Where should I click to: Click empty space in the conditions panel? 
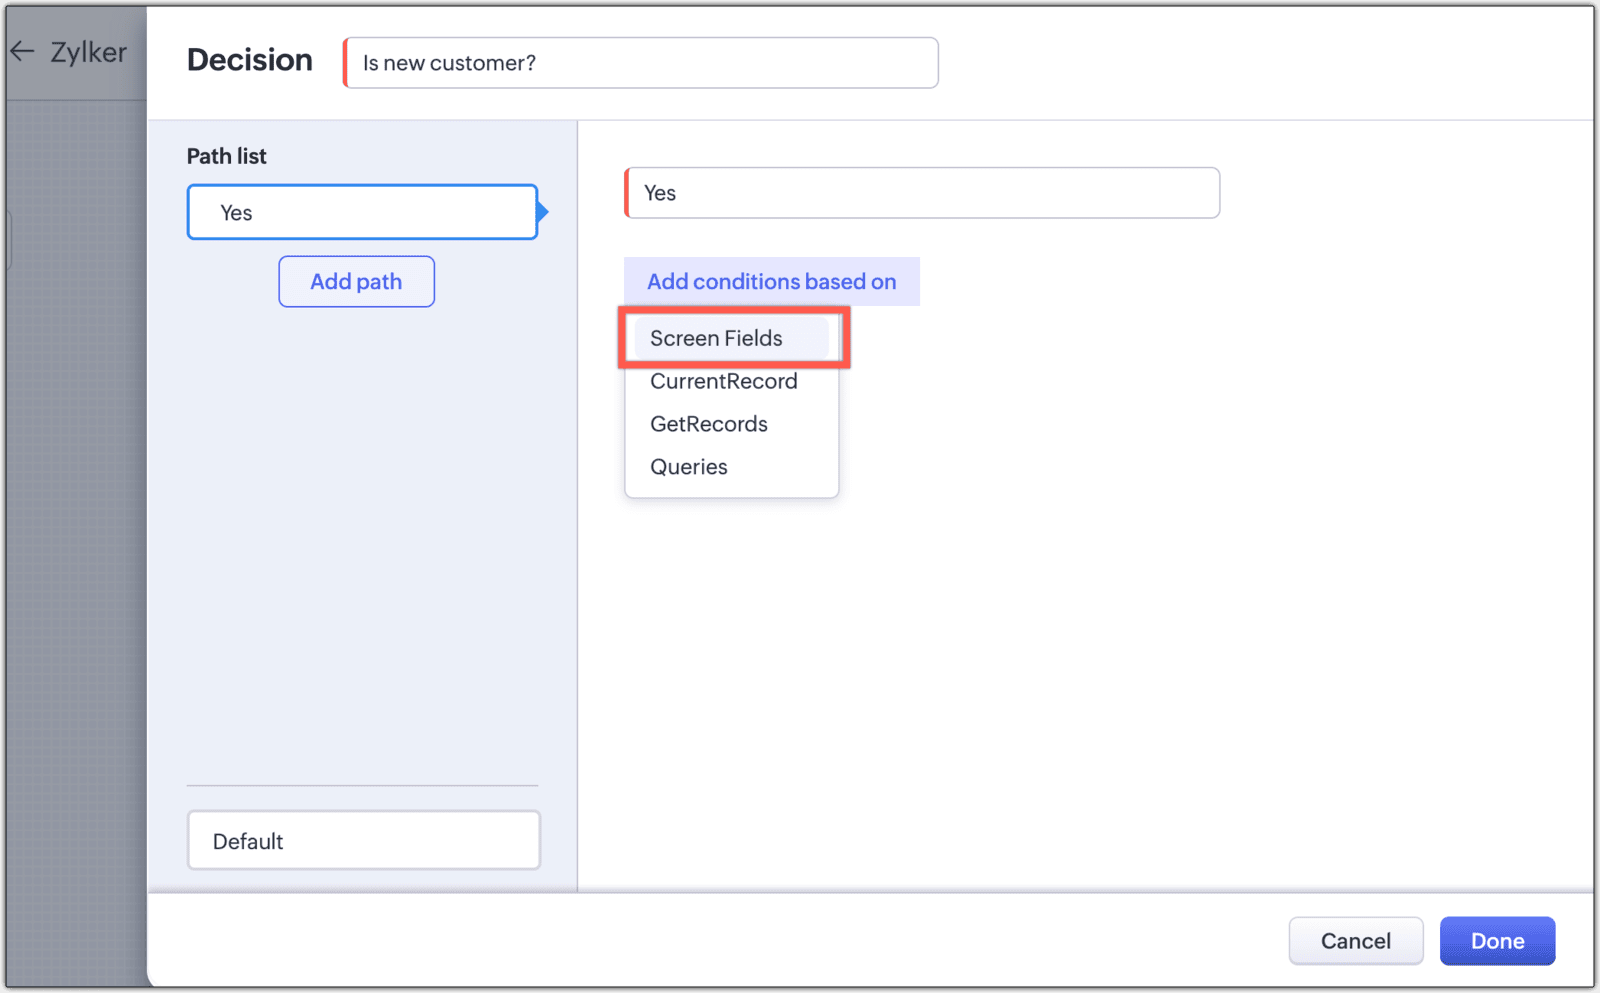coord(1100,650)
